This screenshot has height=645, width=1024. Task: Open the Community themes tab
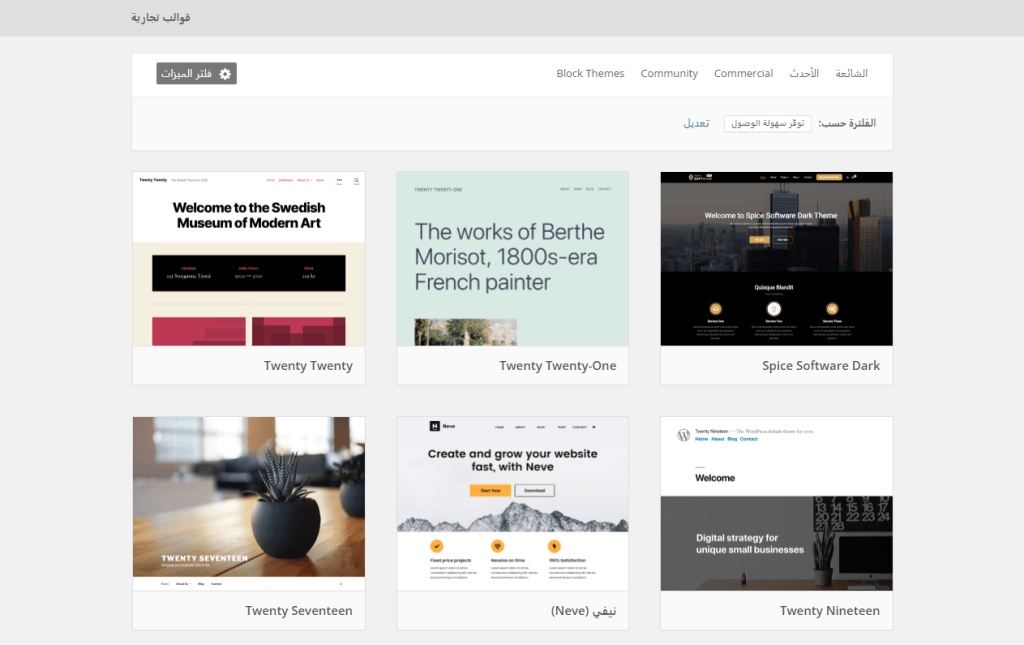(669, 74)
